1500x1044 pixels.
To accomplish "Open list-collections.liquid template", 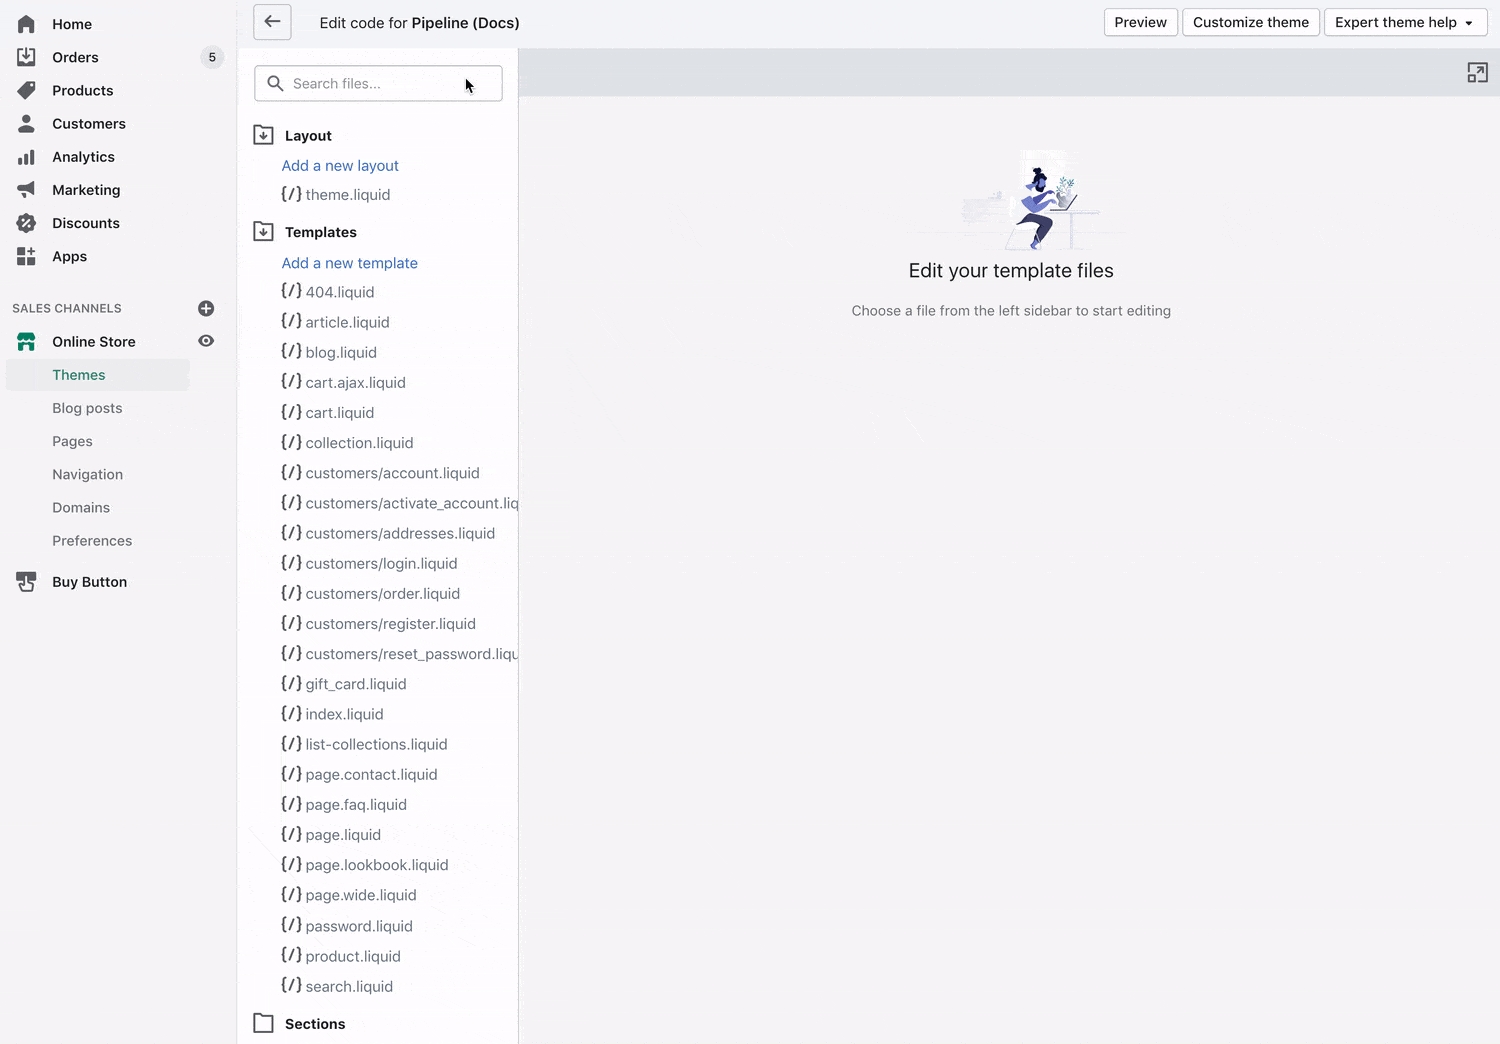I will 364,744.
